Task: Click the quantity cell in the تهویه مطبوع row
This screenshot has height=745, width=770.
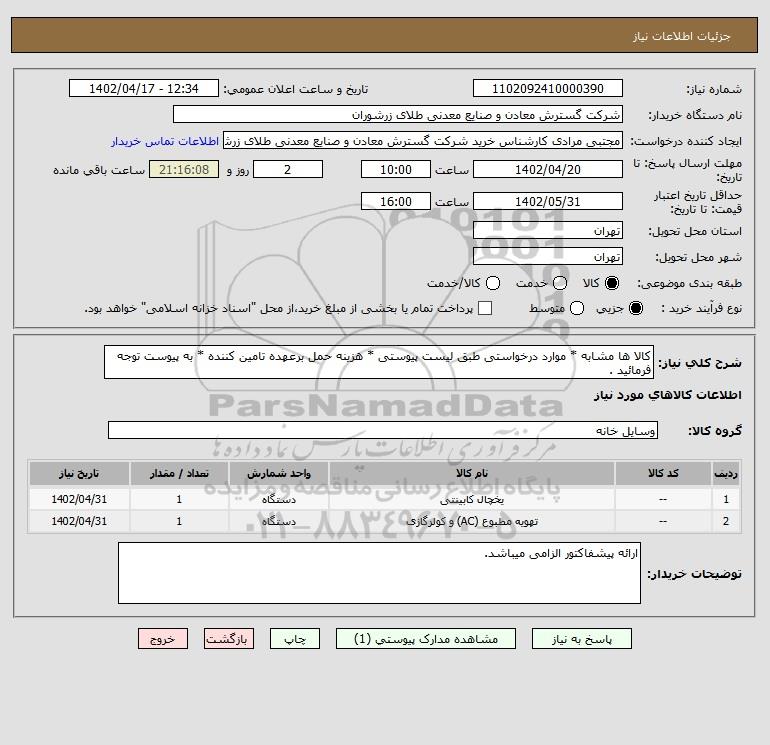Action: (179, 521)
